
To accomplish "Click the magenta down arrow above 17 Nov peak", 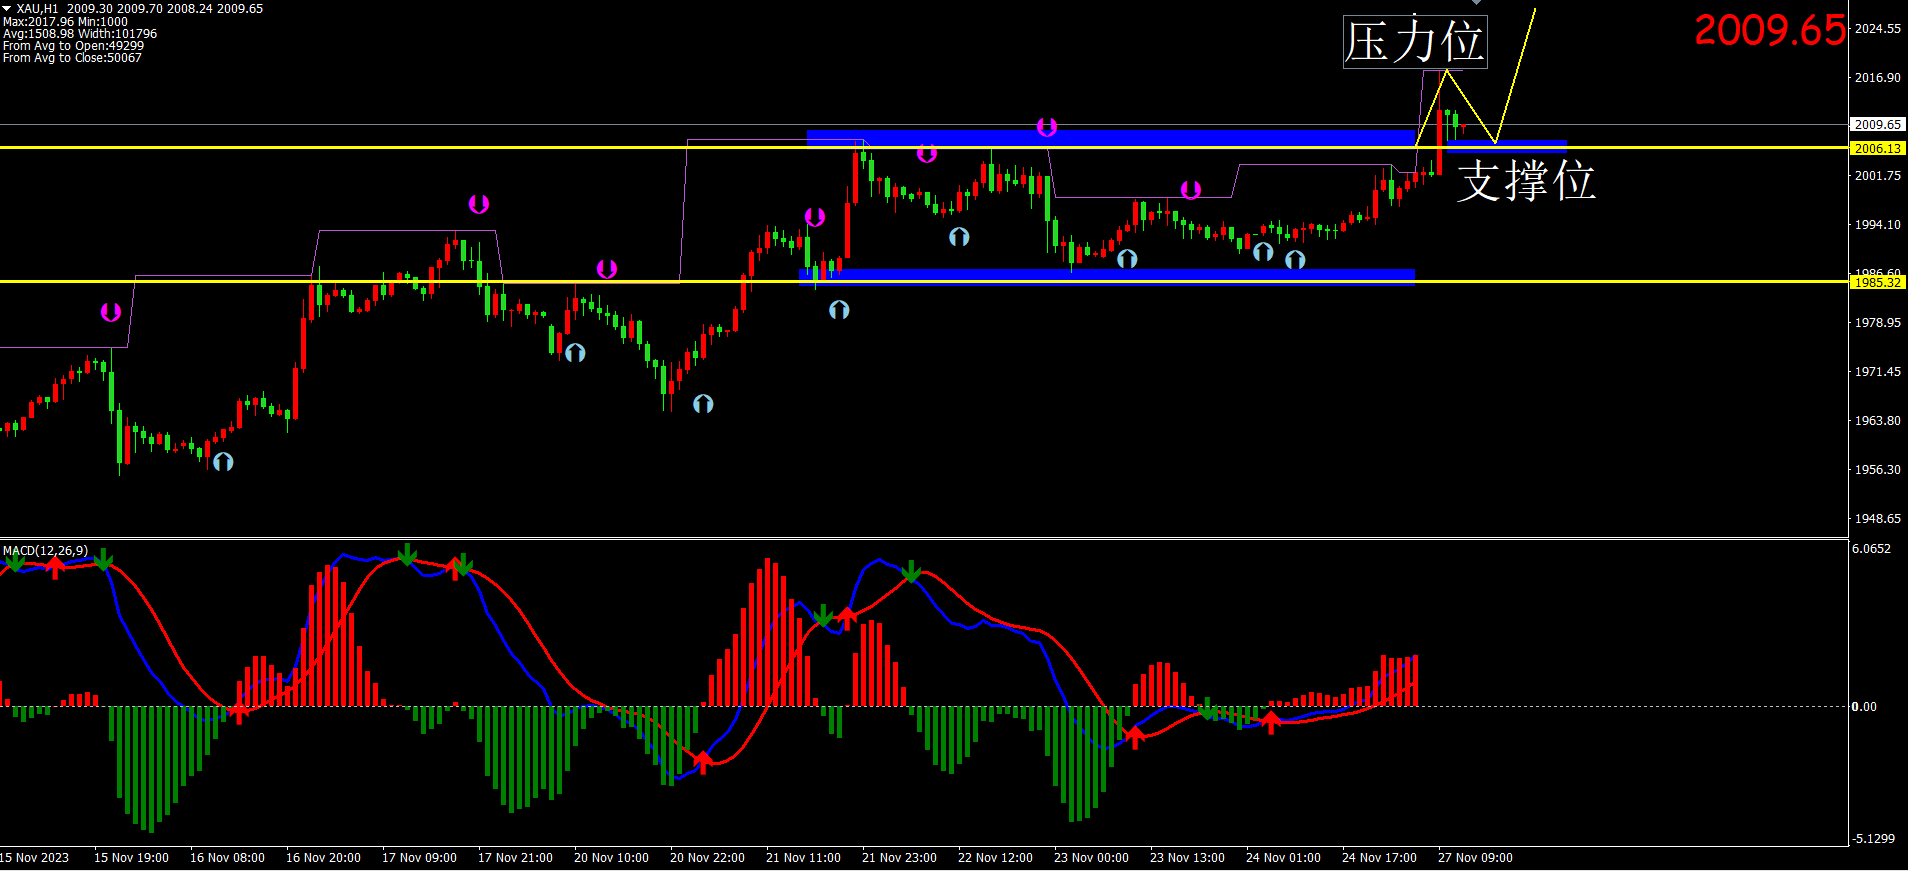I will [x=479, y=204].
